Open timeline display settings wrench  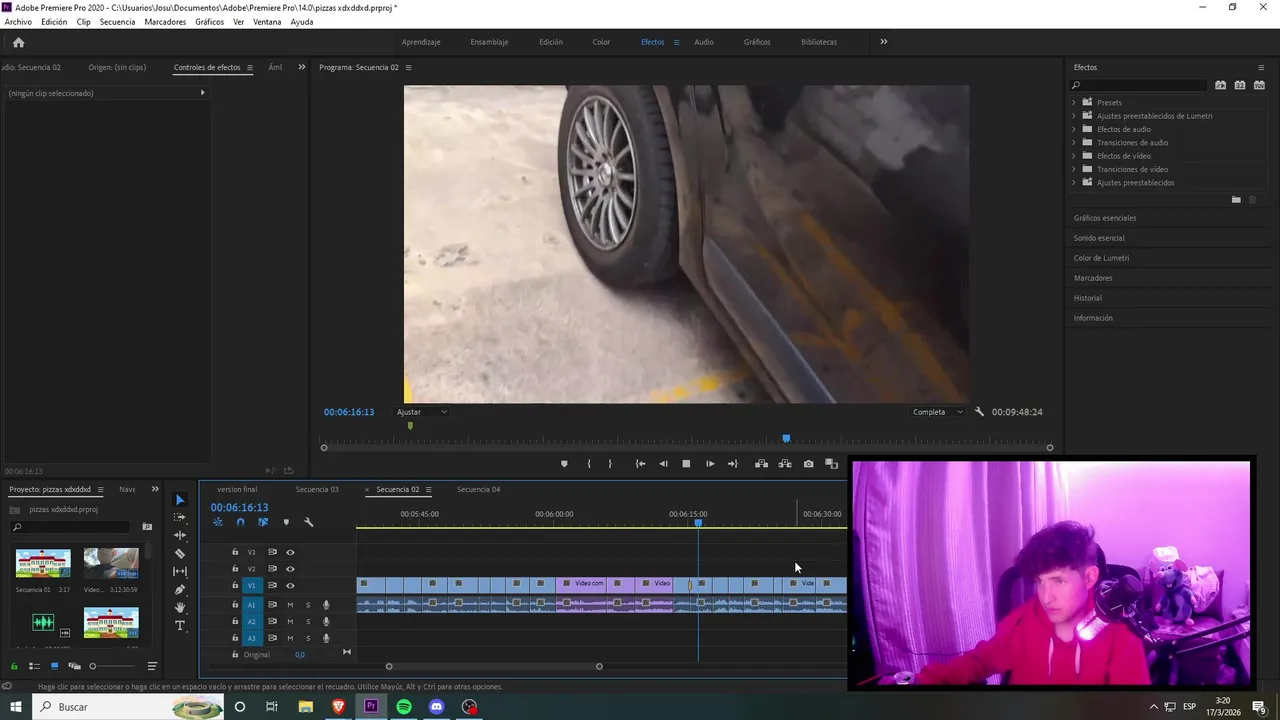308,522
